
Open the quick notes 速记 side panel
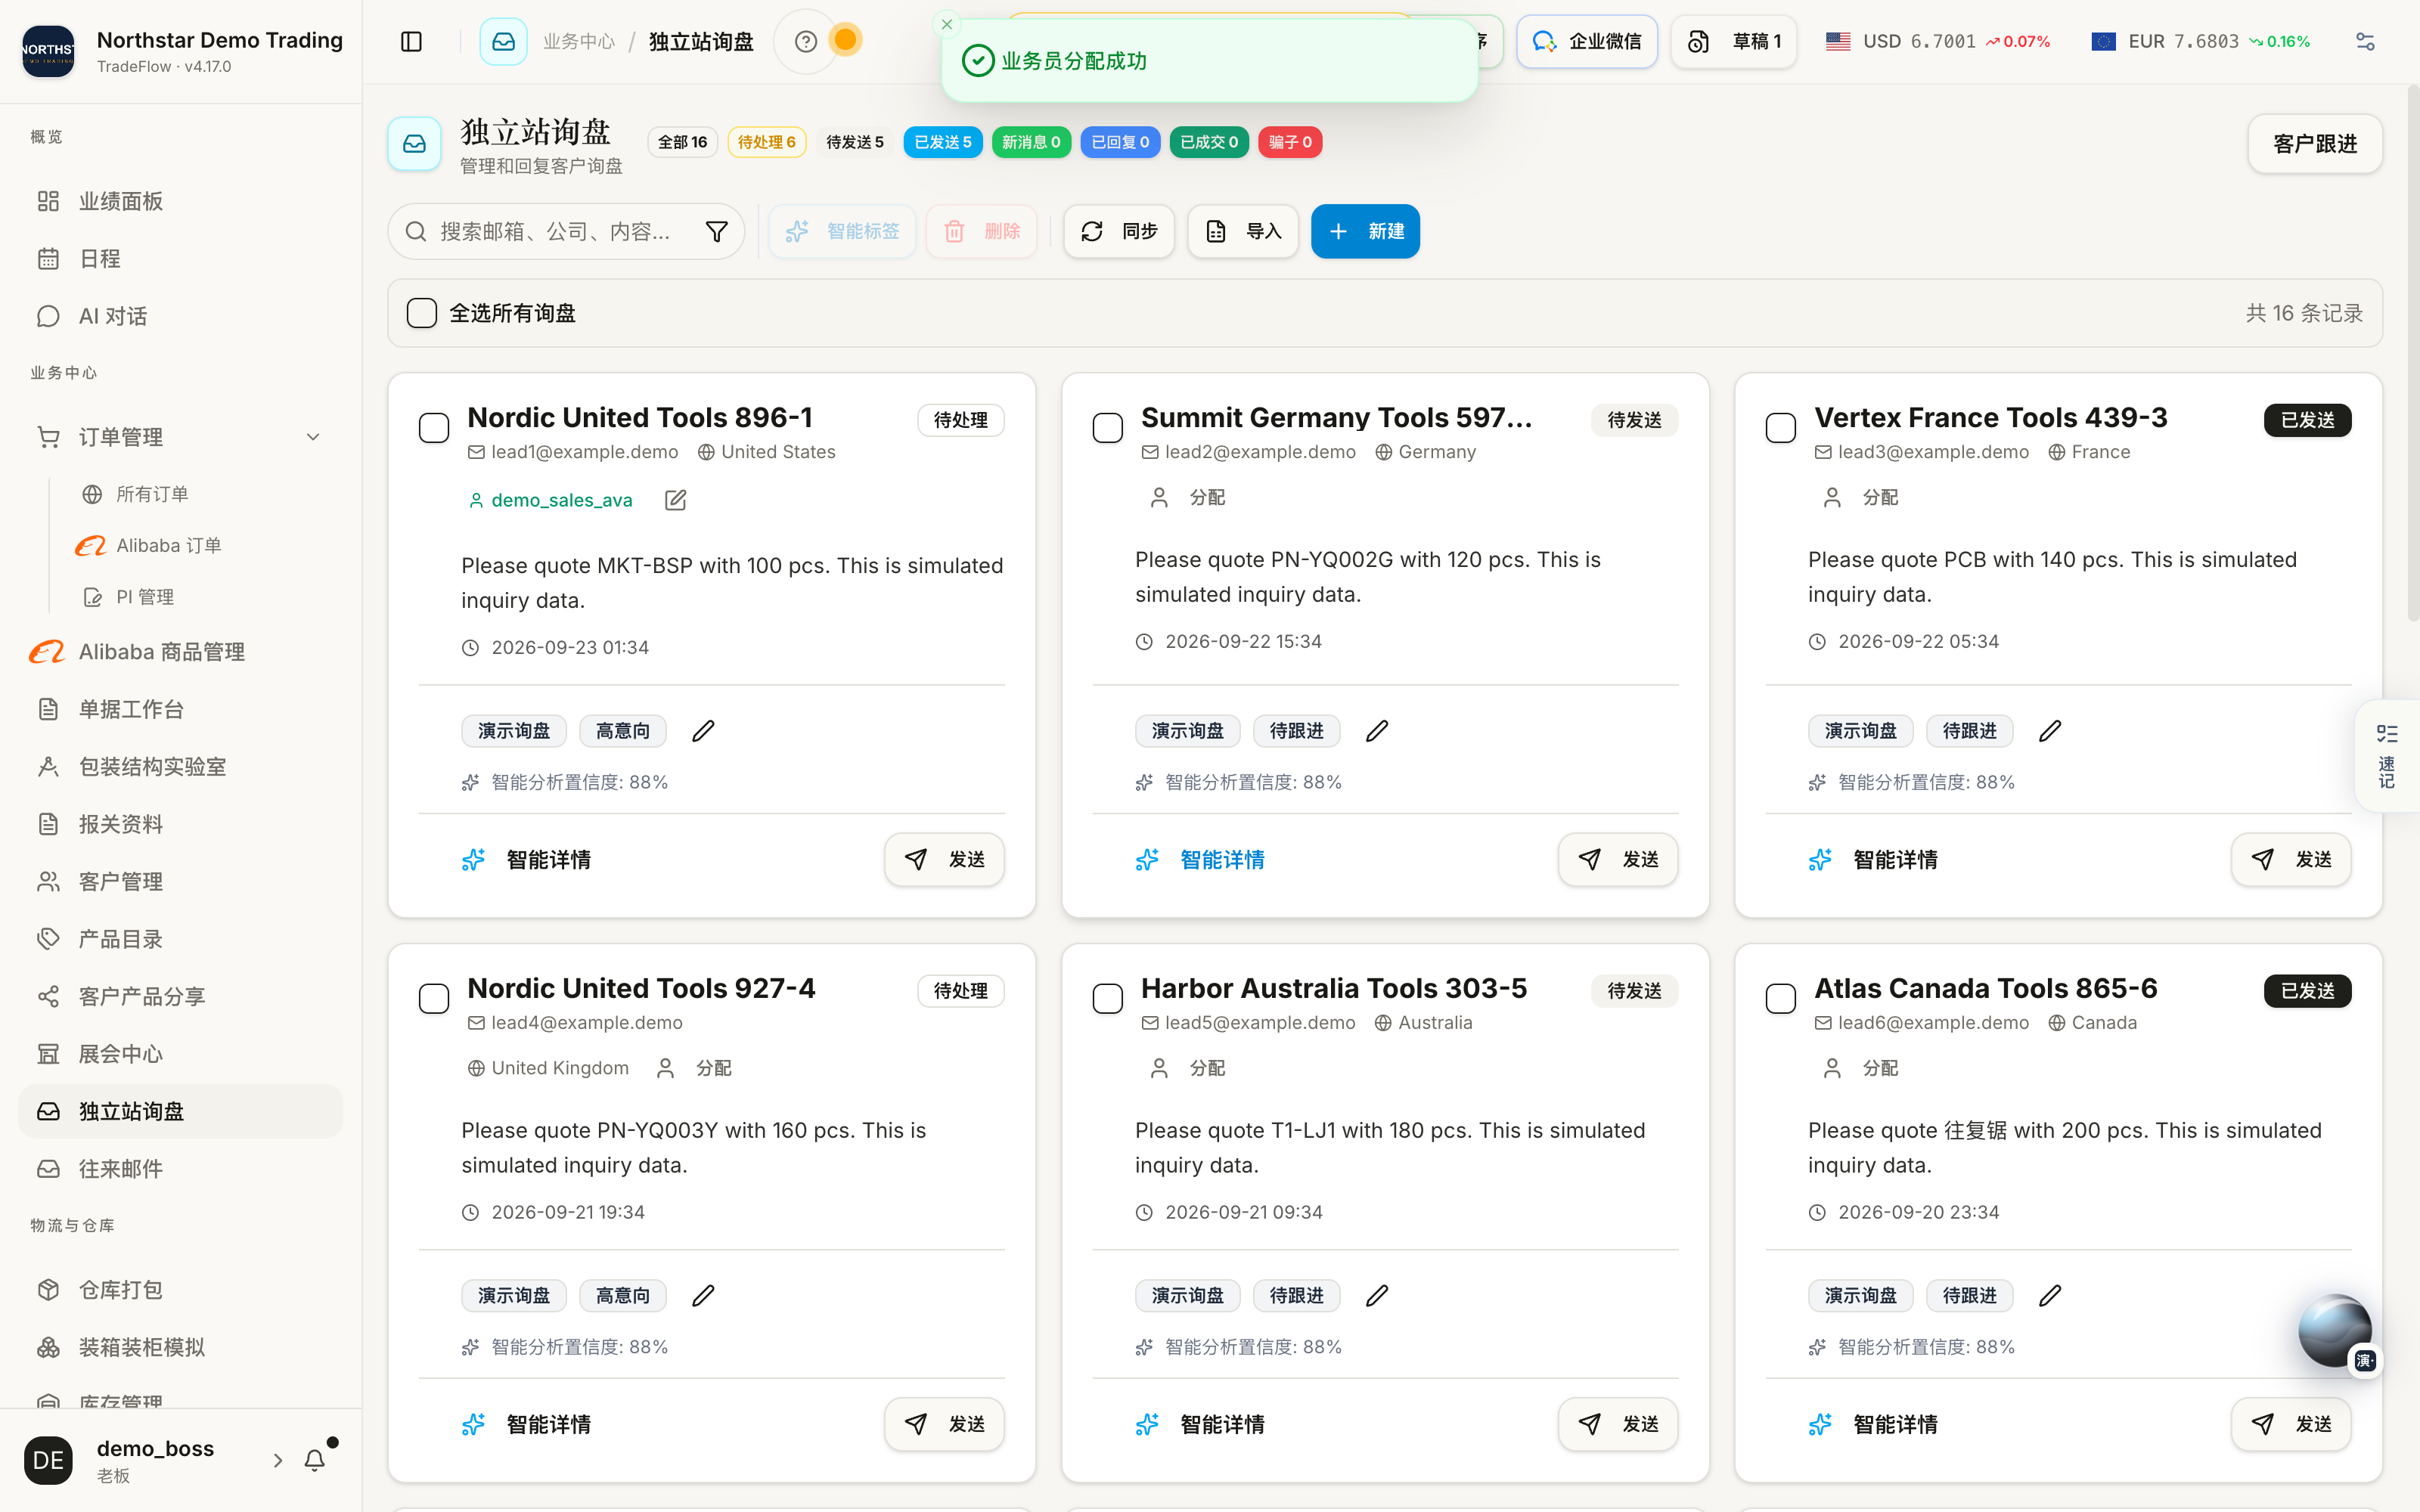[2387, 756]
